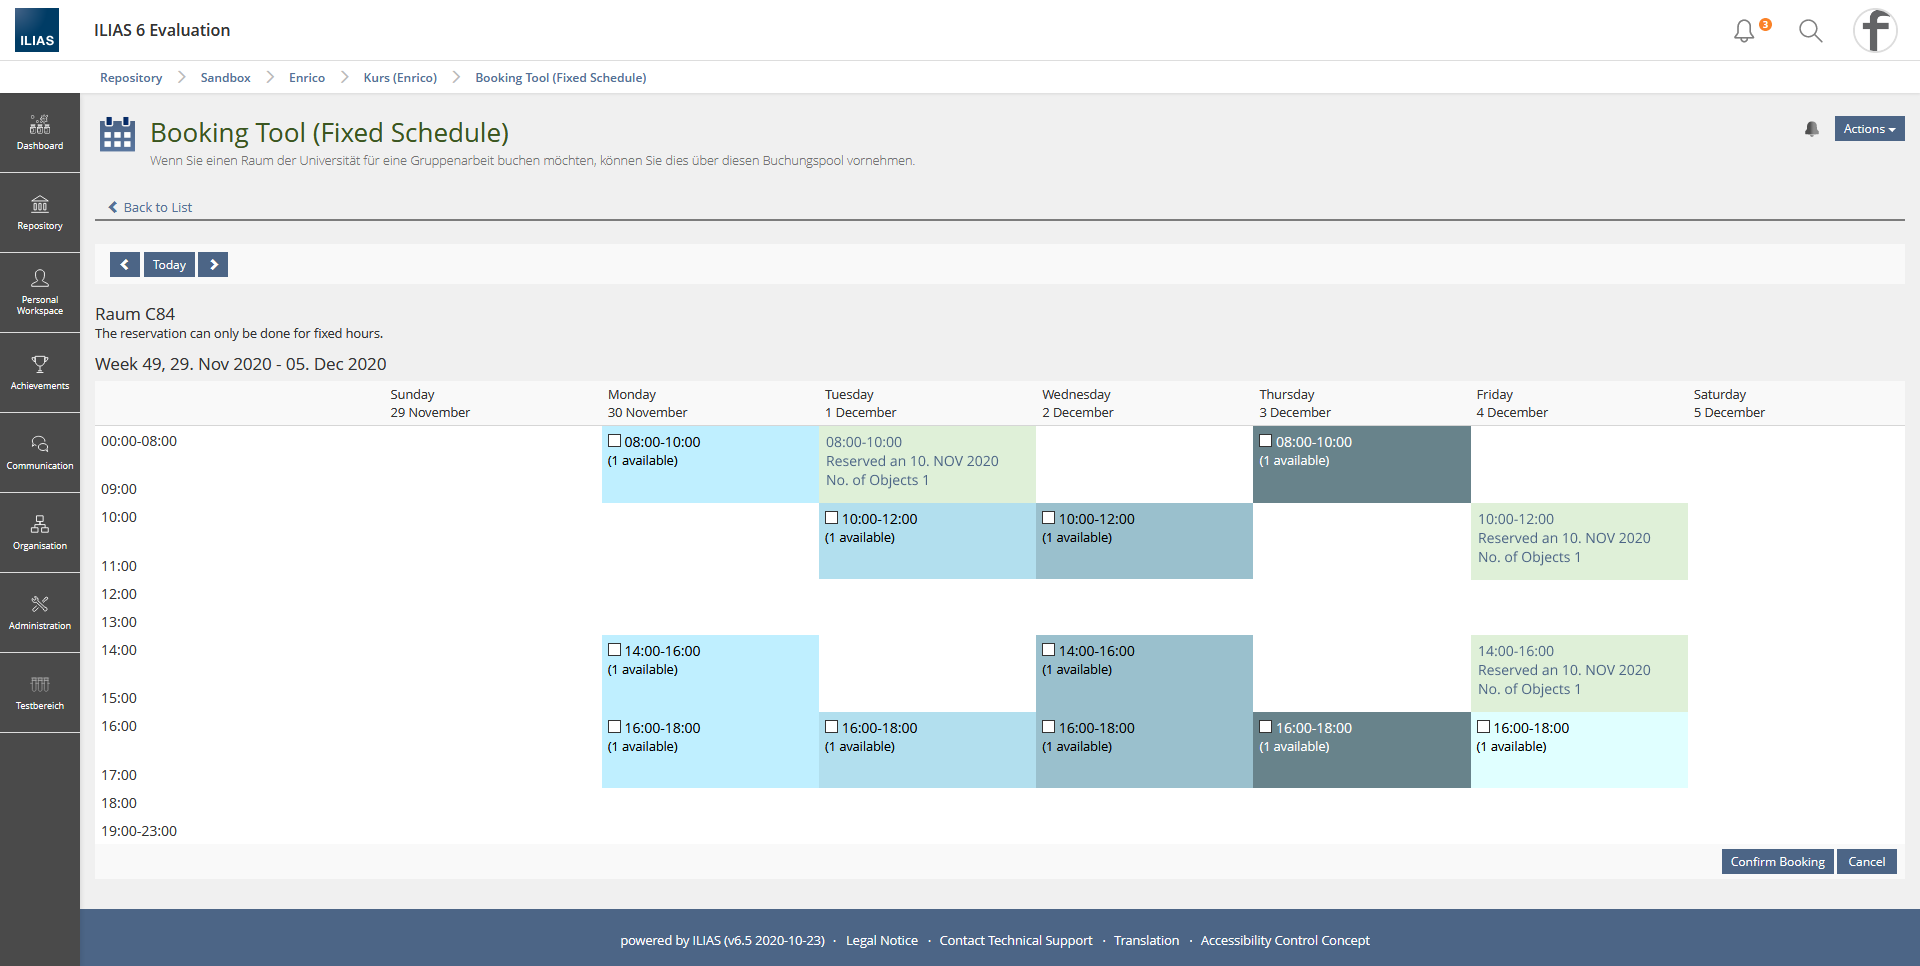Jump to Today in calendar

coord(169,265)
